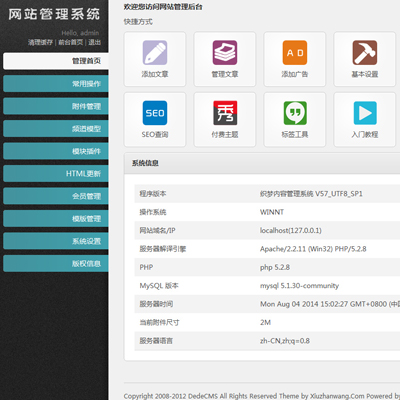400x400 pixels.
Task: Open the 付费主题 red icon
Action: pyautogui.click(x=225, y=113)
